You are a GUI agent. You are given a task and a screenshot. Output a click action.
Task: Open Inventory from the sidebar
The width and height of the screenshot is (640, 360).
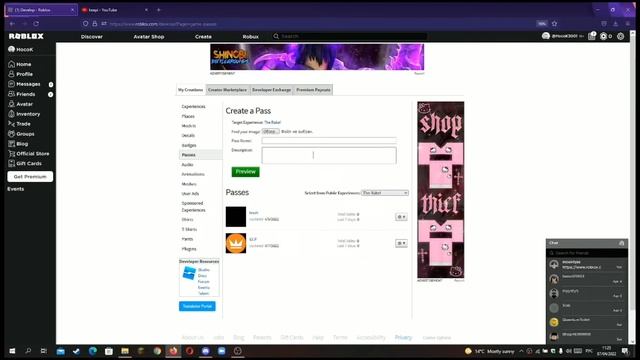click(24, 114)
